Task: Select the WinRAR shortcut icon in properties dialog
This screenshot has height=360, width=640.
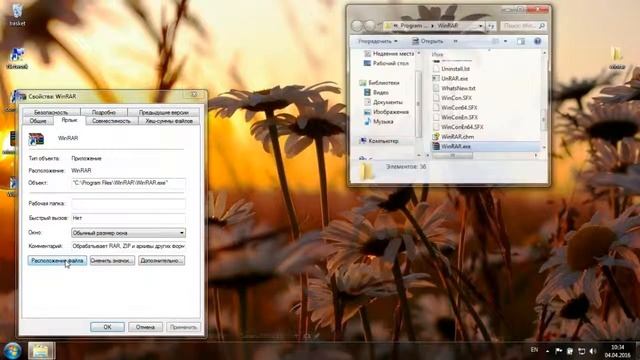Action: (x=36, y=139)
